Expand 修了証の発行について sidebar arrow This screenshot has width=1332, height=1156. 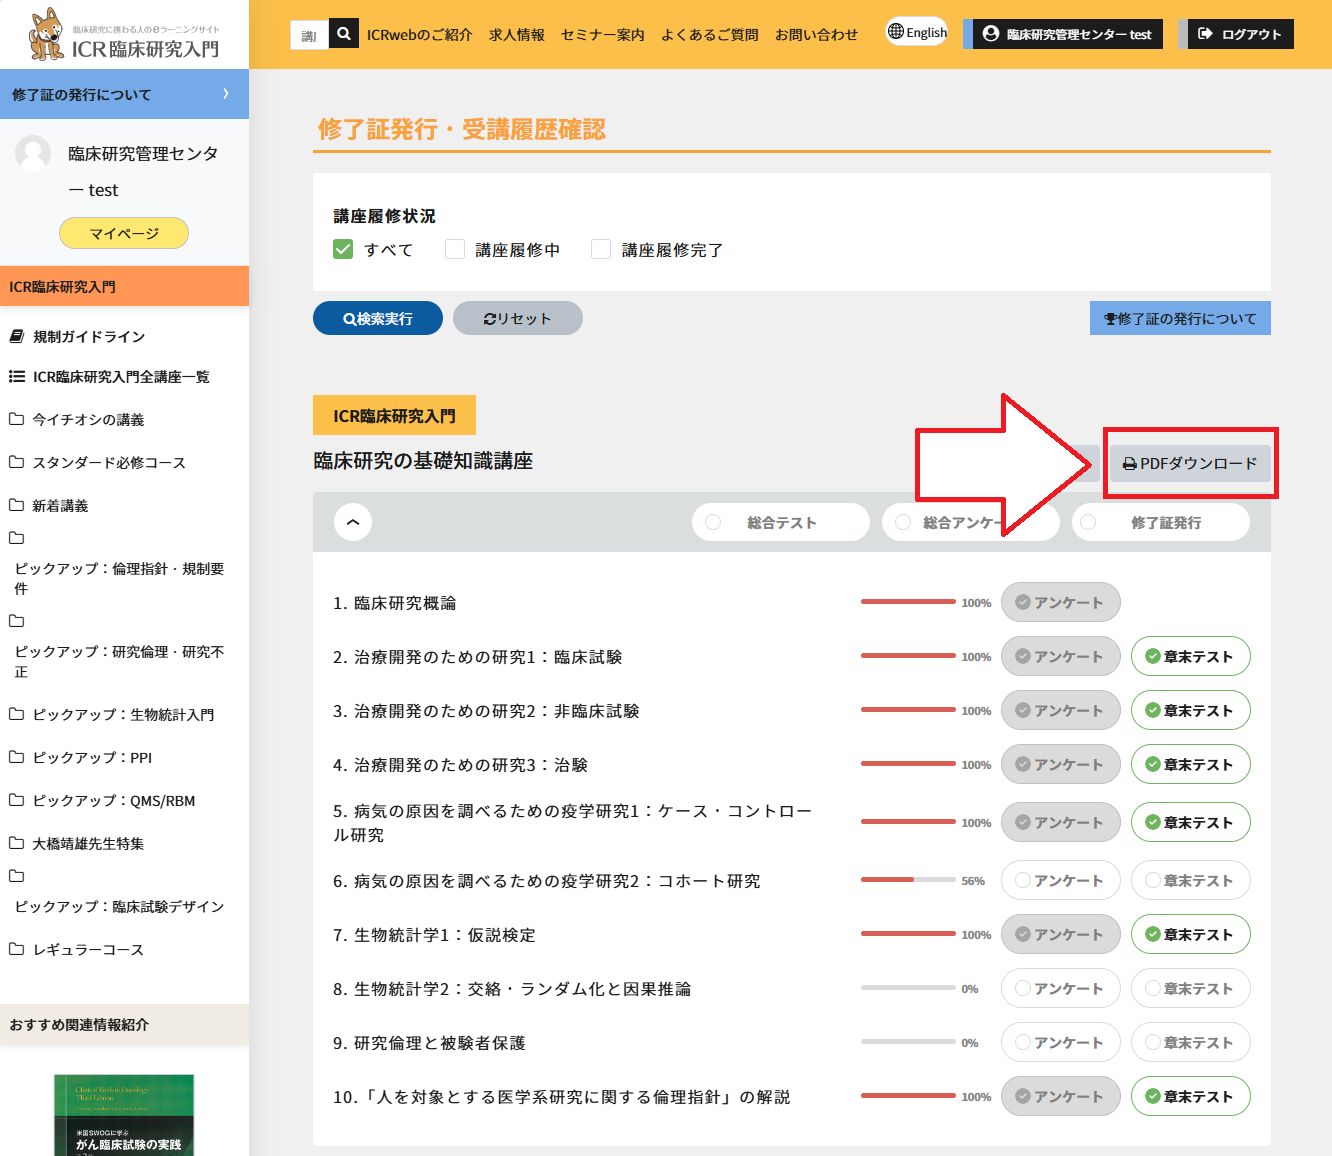coord(226,94)
